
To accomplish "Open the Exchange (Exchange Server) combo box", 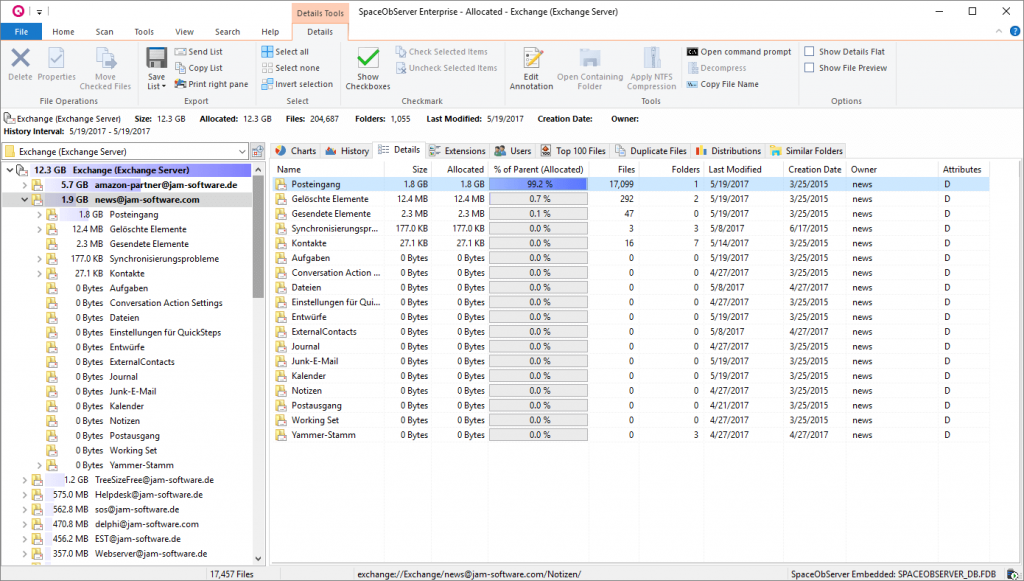I will 125,151.
